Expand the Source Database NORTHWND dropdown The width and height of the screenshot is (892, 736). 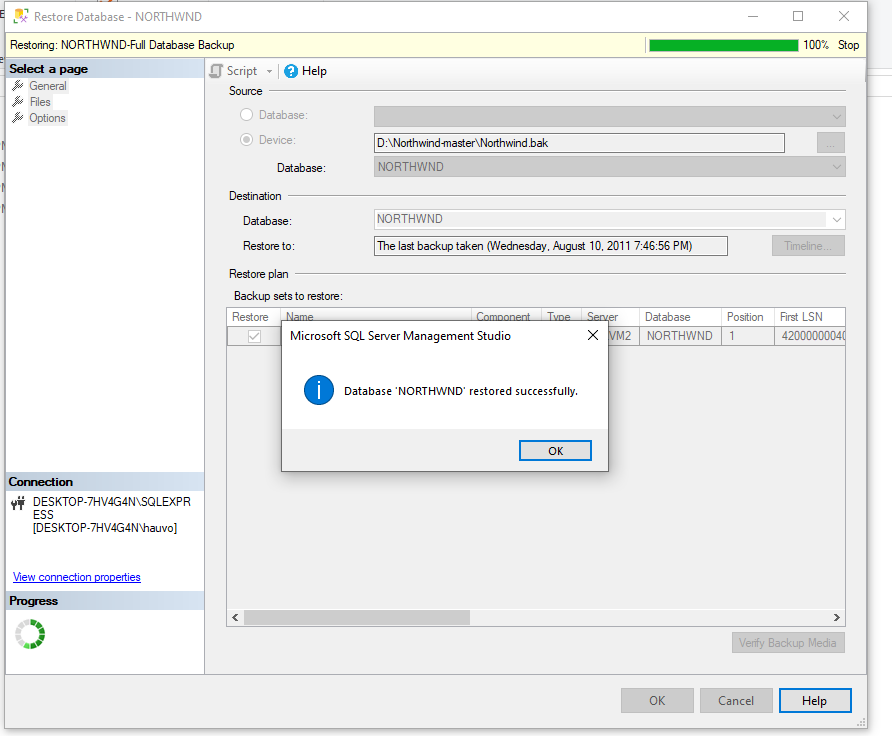pyautogui.click(x=836, y=167)
